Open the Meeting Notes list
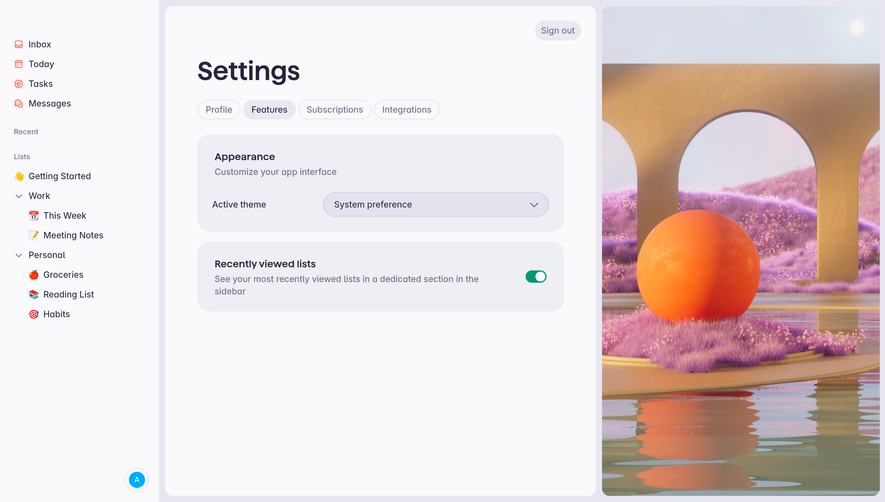The width and height of the screenshot is (885, 502). [73, 235]
